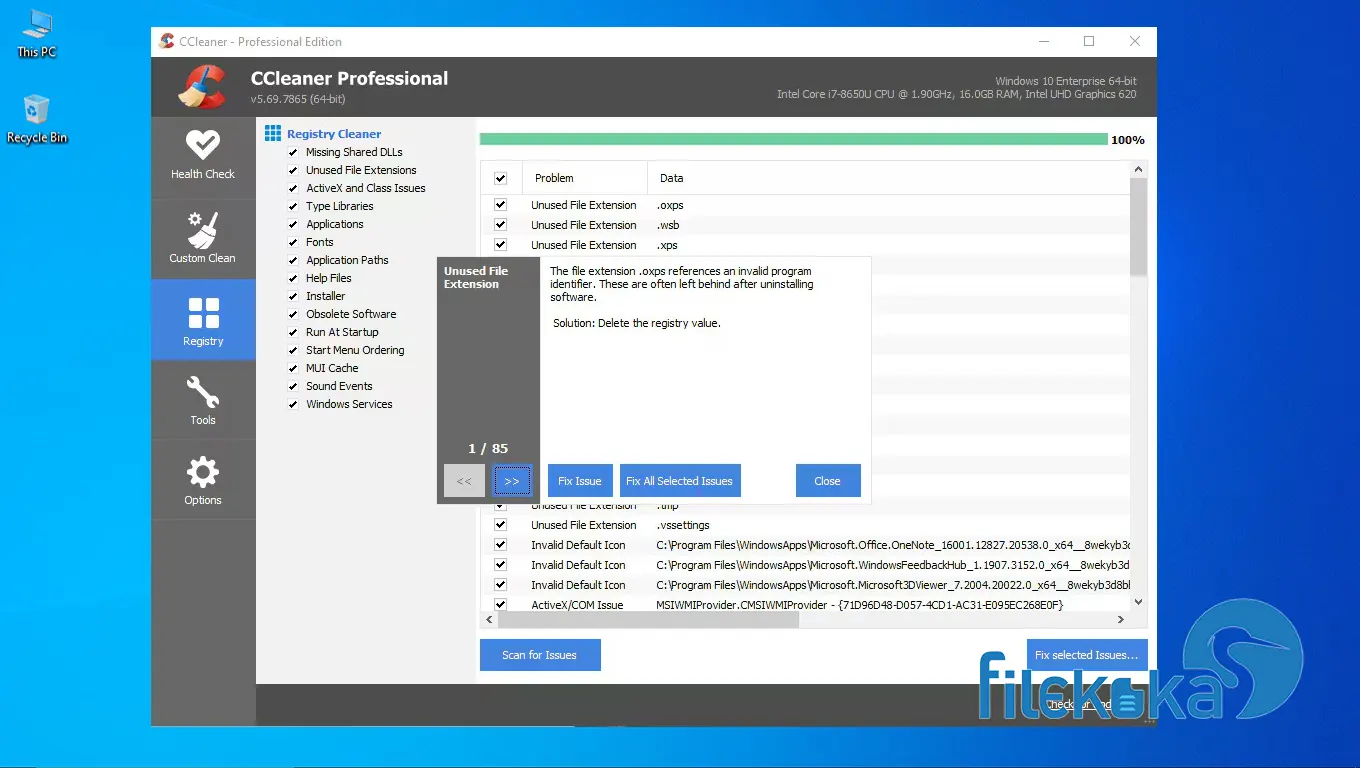Toggle Run At Startup checkbox
Screen dimensions: 1360x768
[x=293, y=332]
